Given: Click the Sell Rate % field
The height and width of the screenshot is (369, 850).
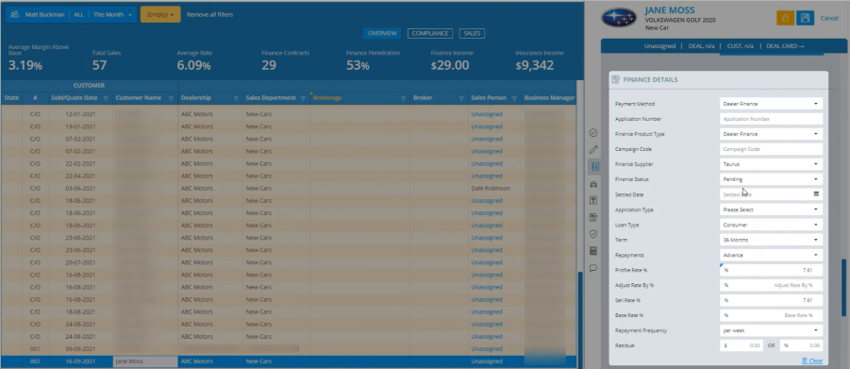Looking at the screenshot, I should click(771, 300).
